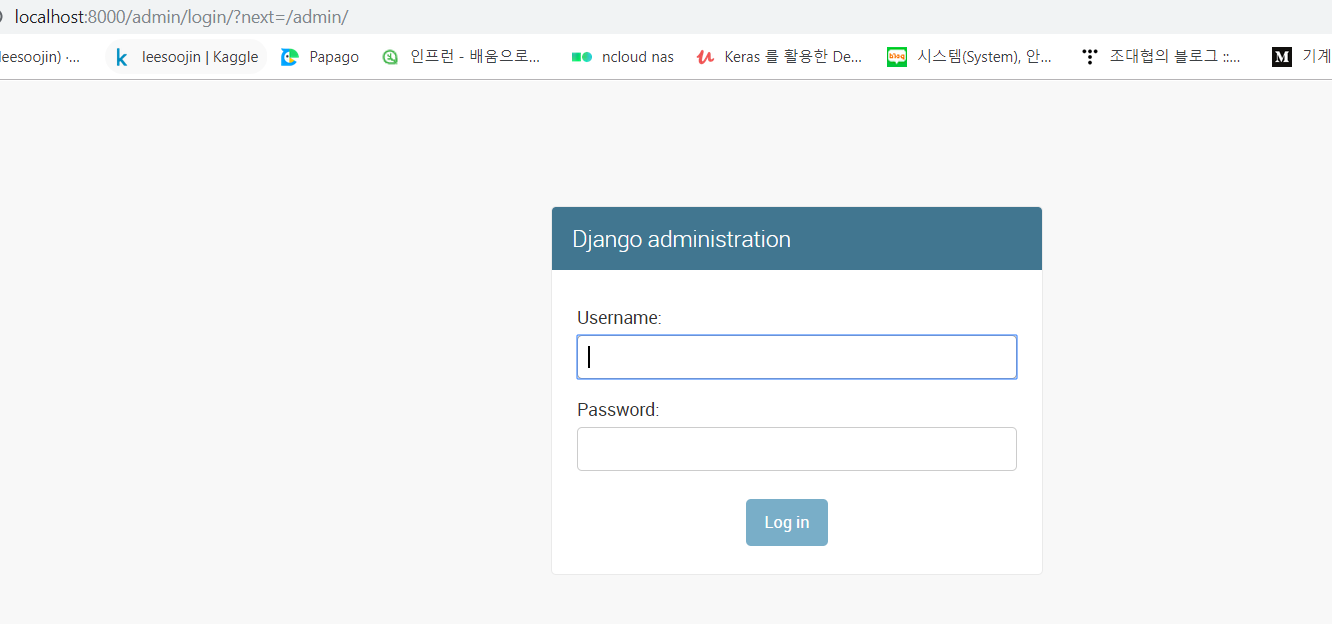Click the browser address bar URL
The height and width of the screenshot is (624, 1332).
pyautogui.click(x=181, y=17)
